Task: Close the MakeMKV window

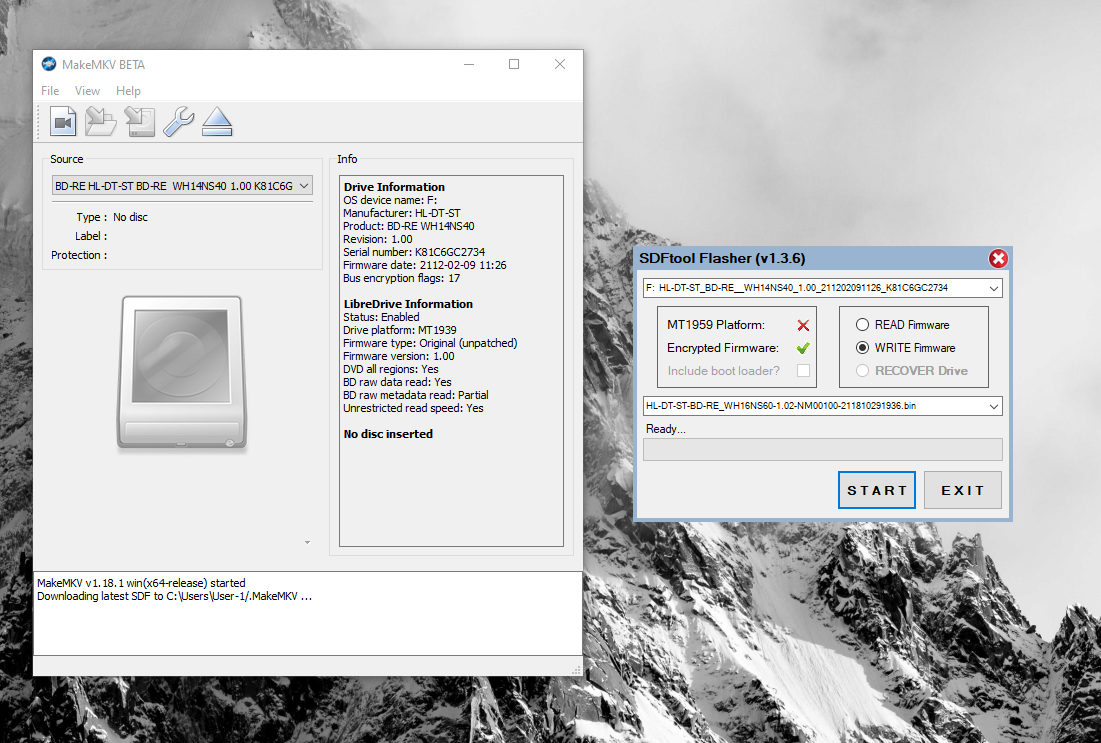Action: pyautogui.click(x=560, y=64)
